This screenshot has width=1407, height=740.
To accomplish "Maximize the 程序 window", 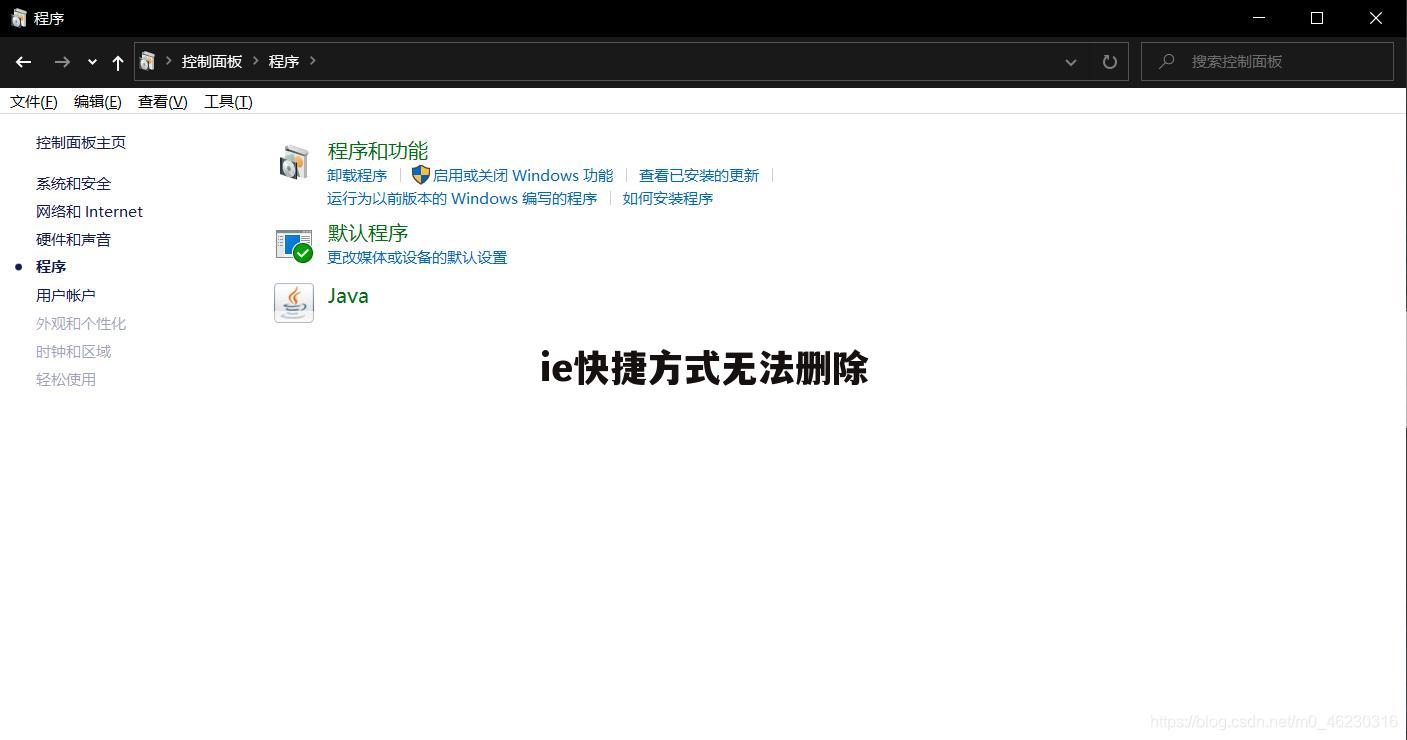I will click(1317, 18).
